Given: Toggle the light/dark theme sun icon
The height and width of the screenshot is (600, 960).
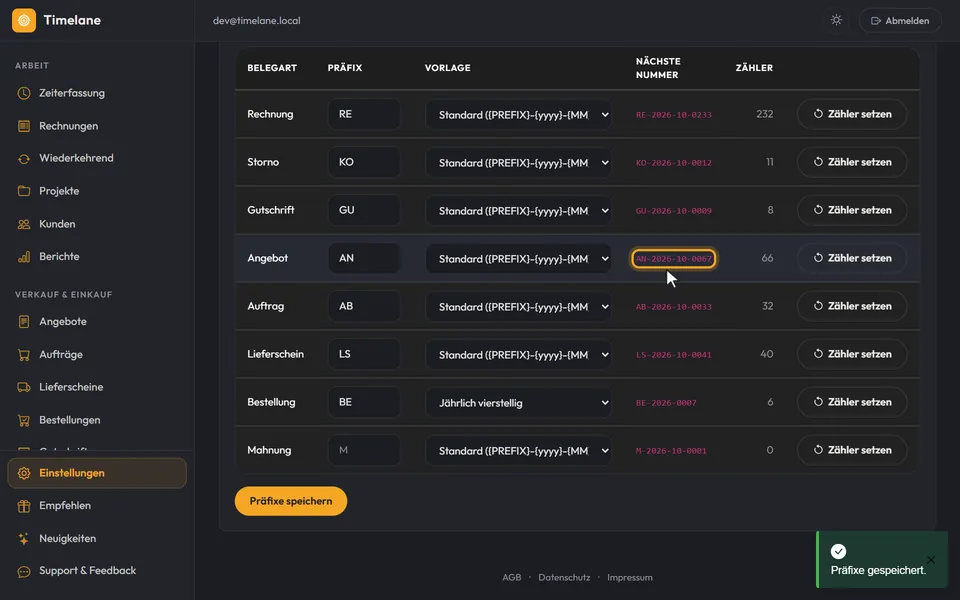Looking at the screenshot, I should pyautogui.click(x=836, y=20).
